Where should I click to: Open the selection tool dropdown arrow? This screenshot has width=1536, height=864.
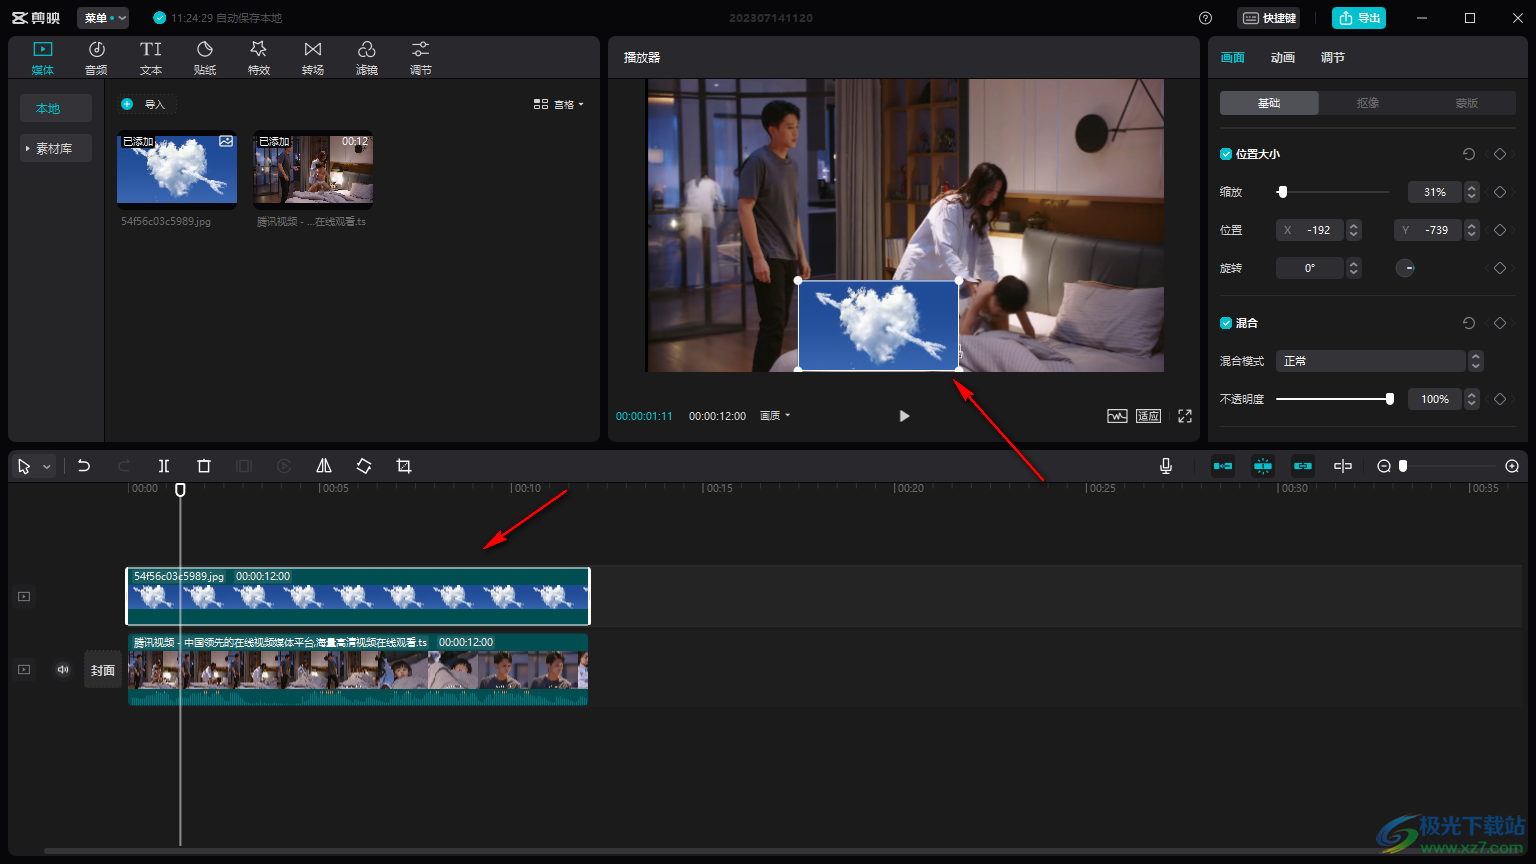click(47, 467)
